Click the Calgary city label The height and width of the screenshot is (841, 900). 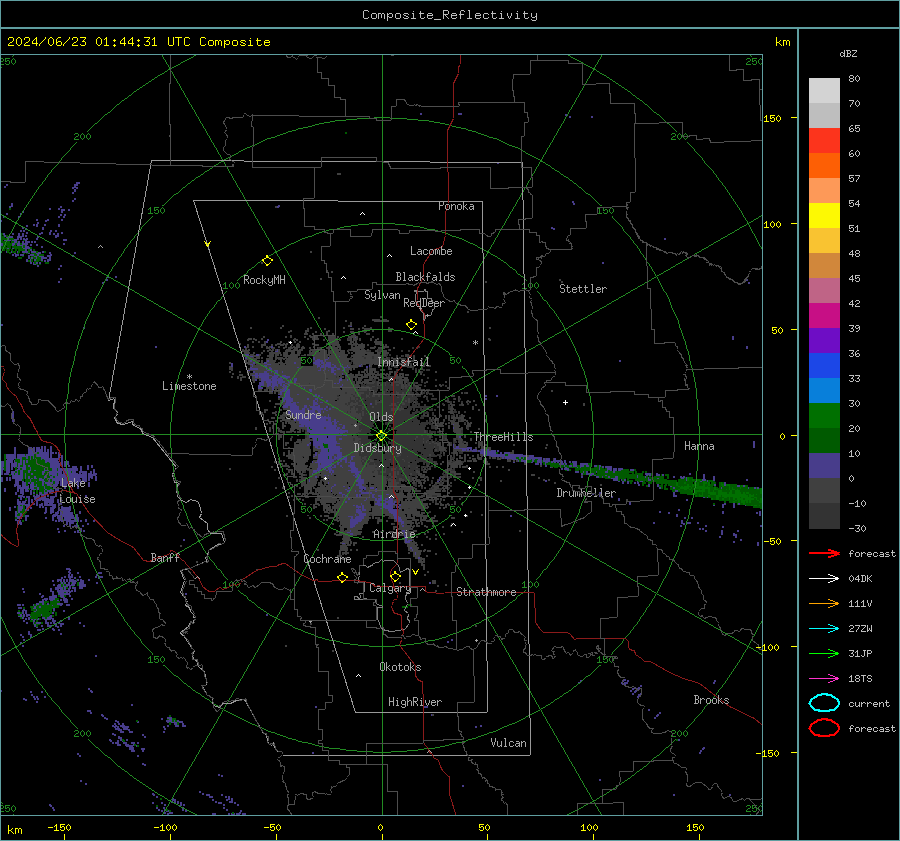click(390, 588)
